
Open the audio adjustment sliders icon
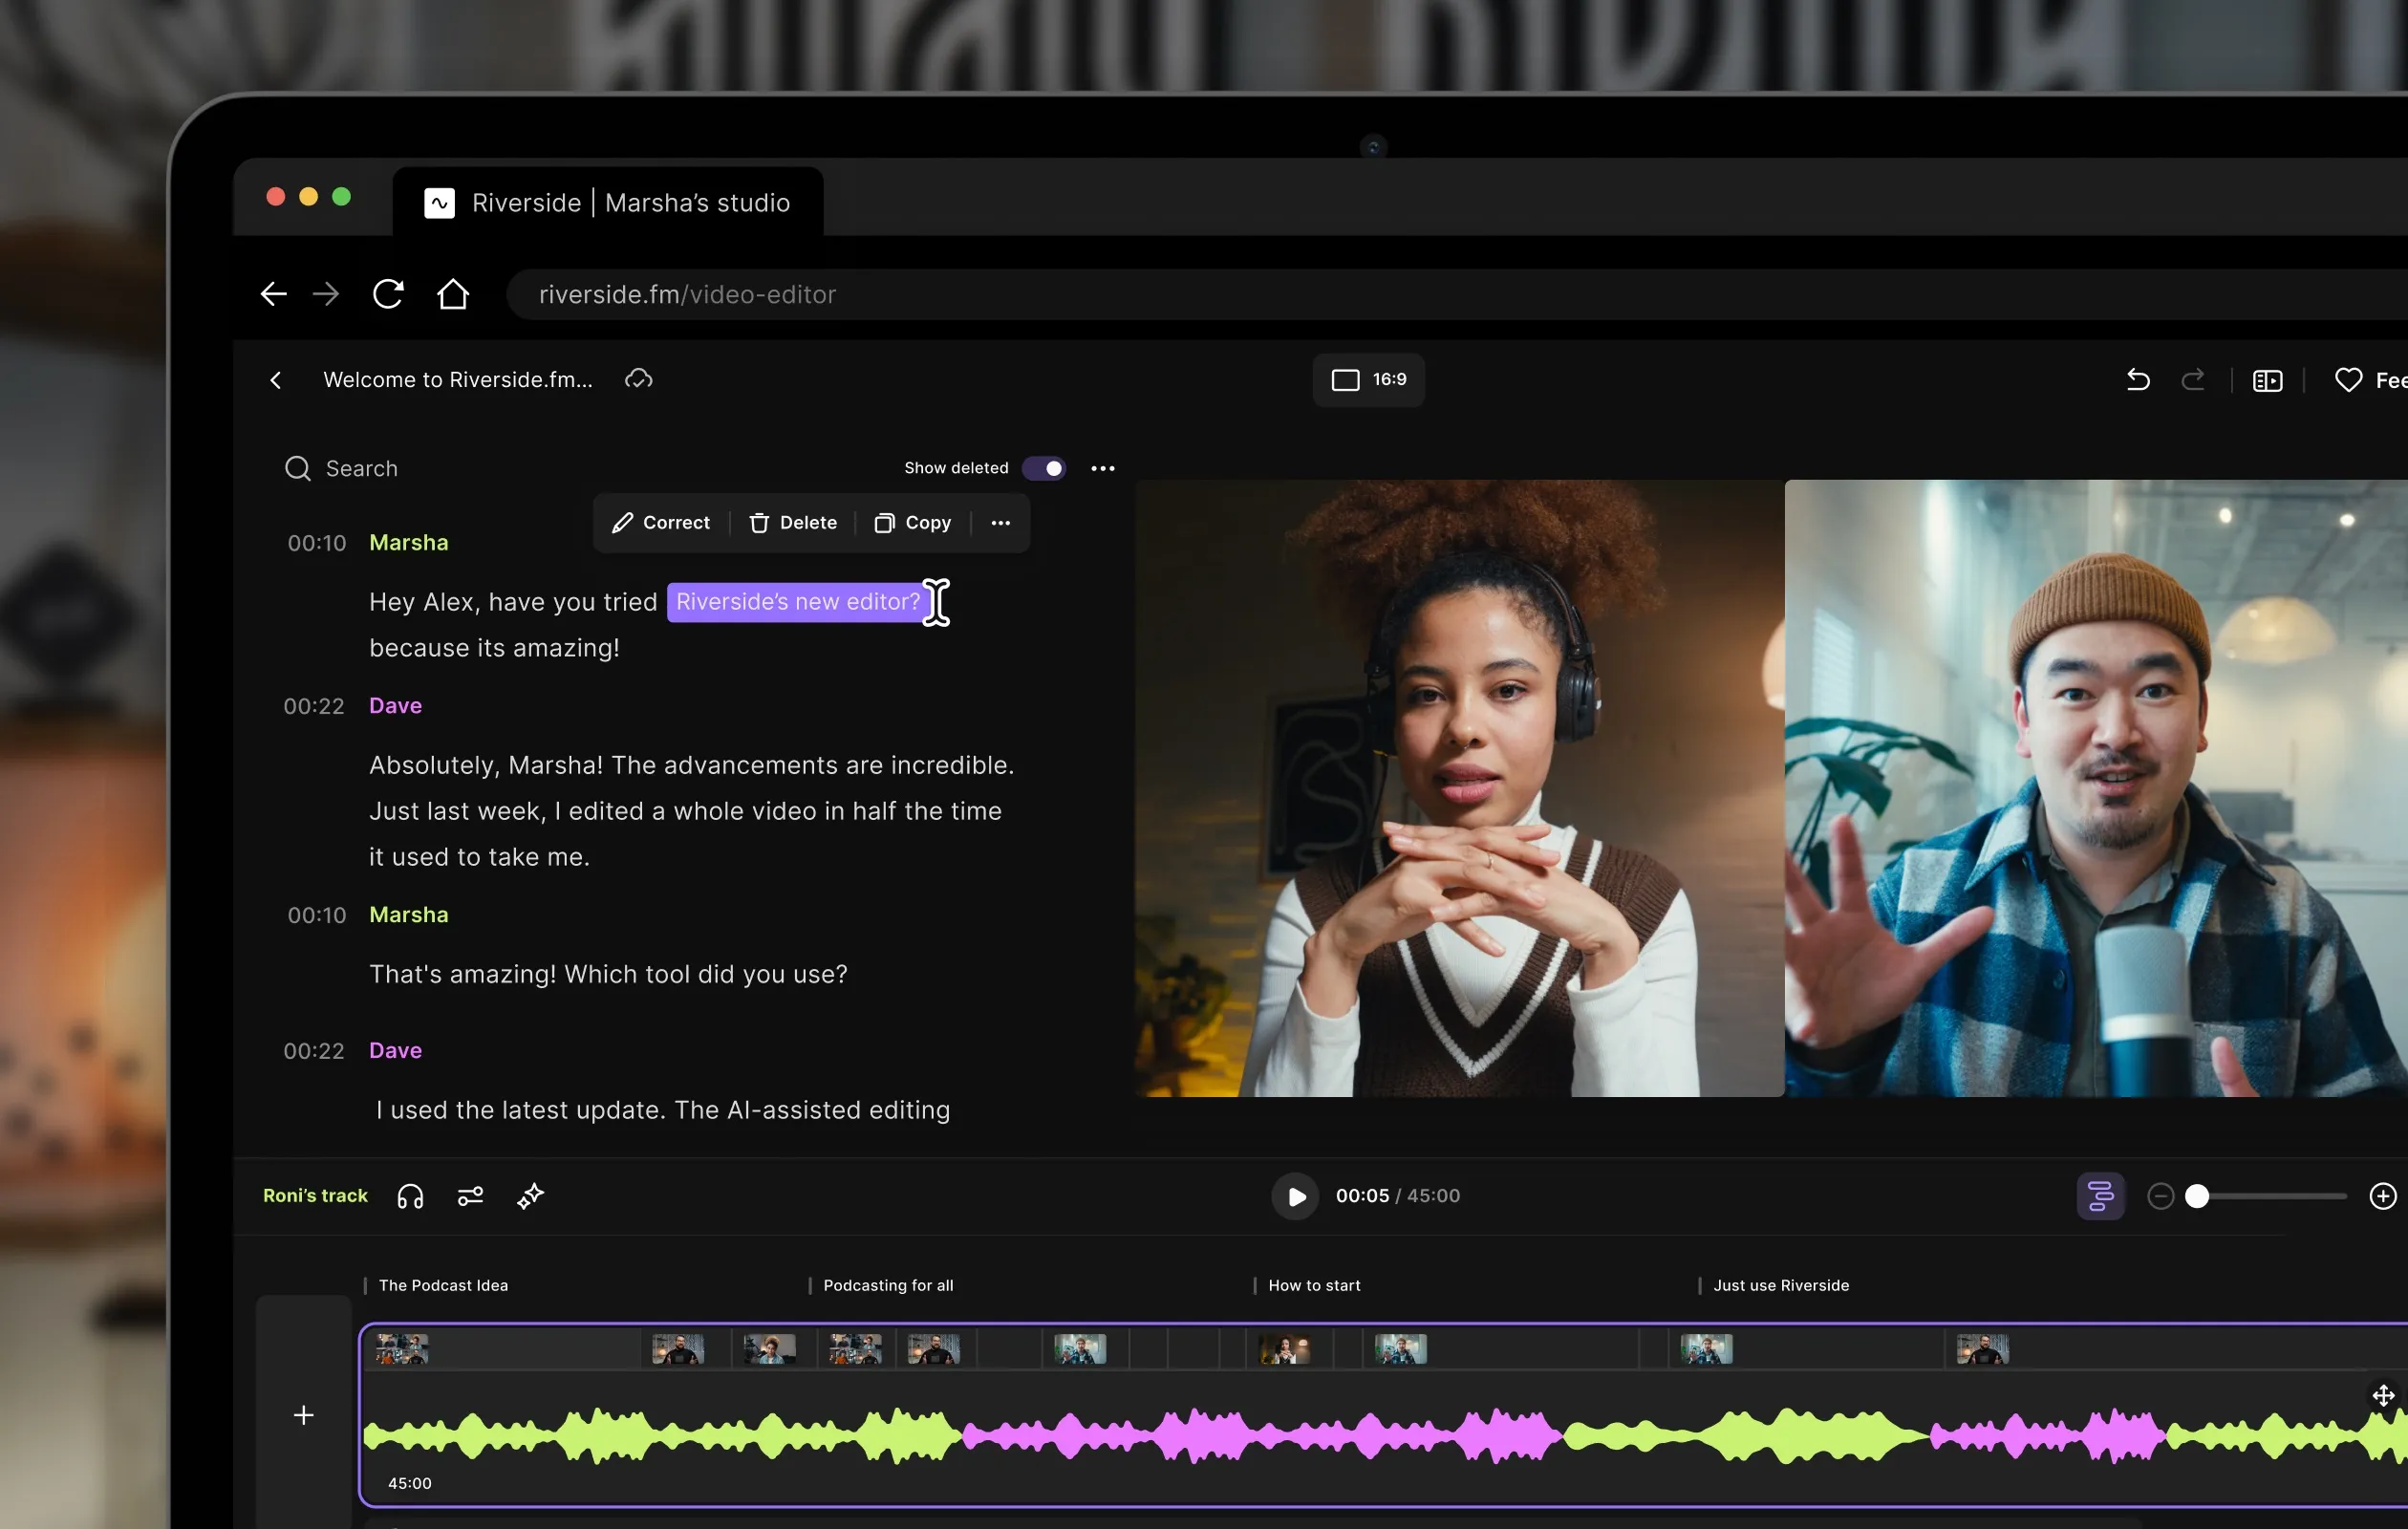[x=470, y=1196]
